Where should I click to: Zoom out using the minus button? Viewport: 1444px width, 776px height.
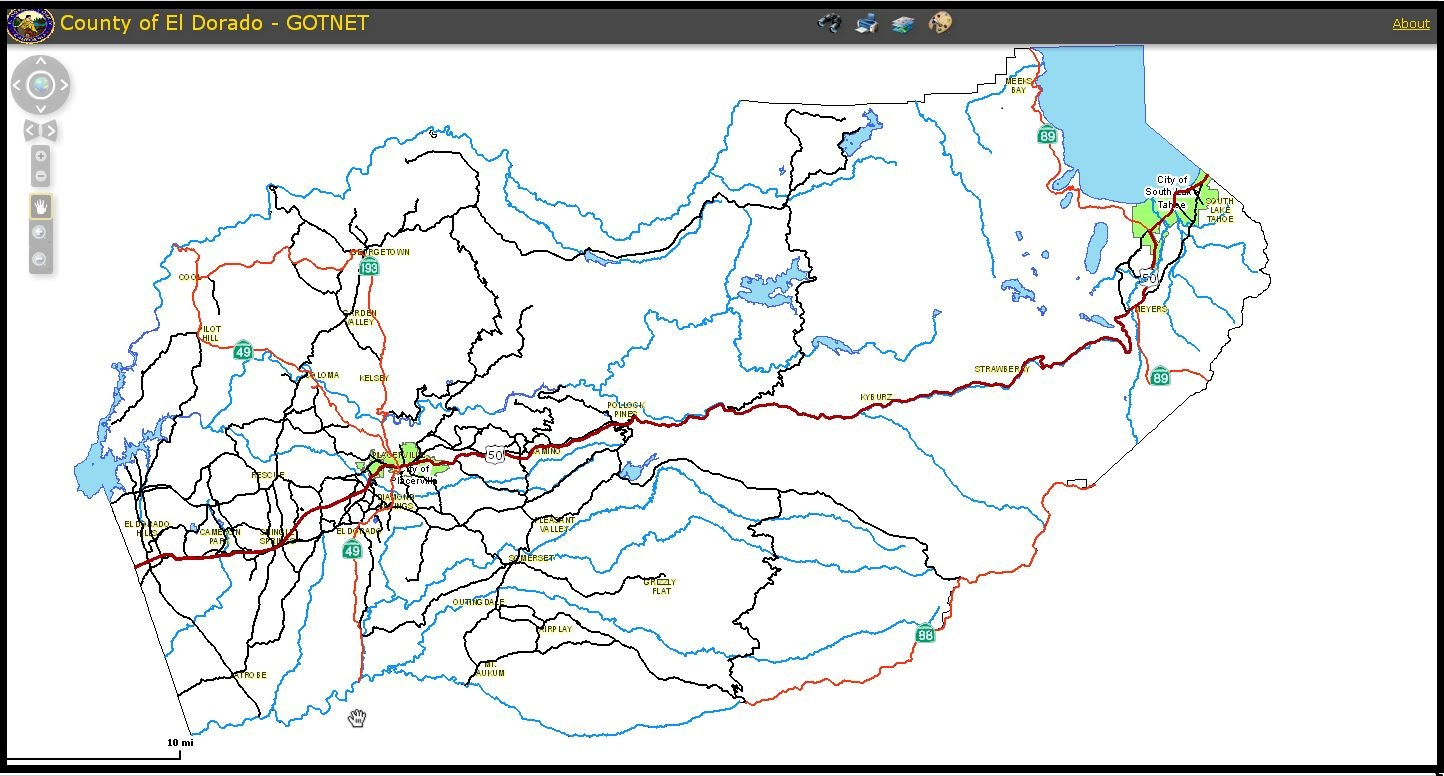[x=40, y=176]
